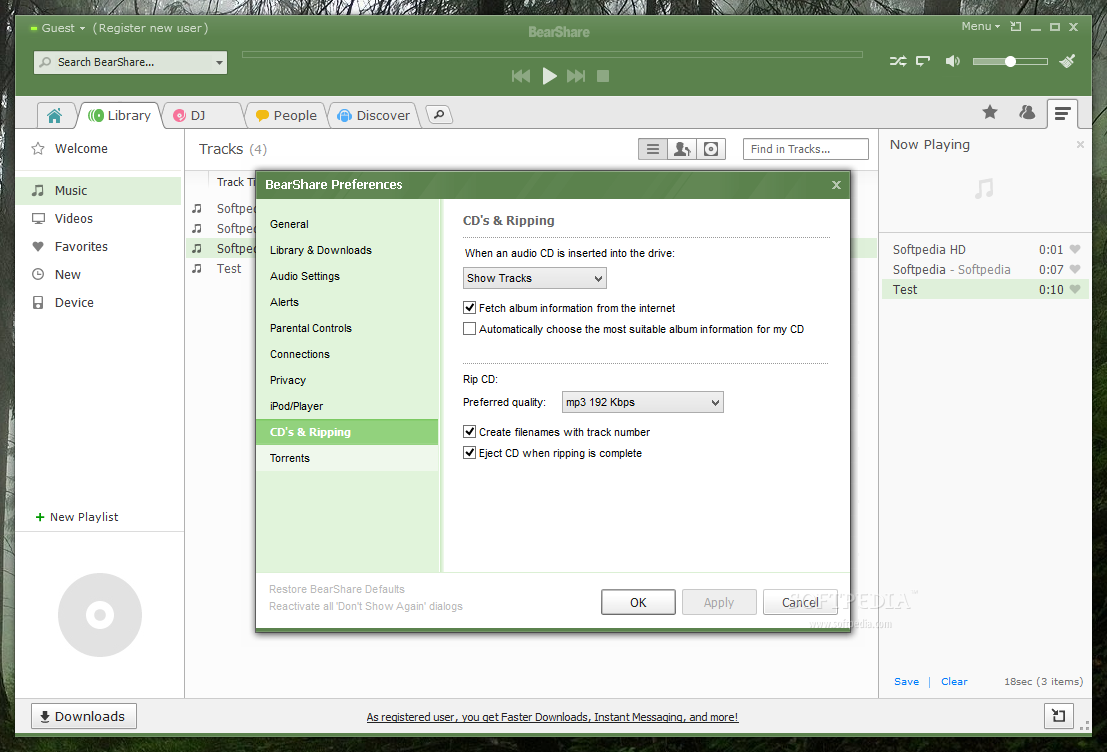Open the Menu dropdown in title bar
The height and width of the screenshot is (752, 1107).
pos(981,27)
